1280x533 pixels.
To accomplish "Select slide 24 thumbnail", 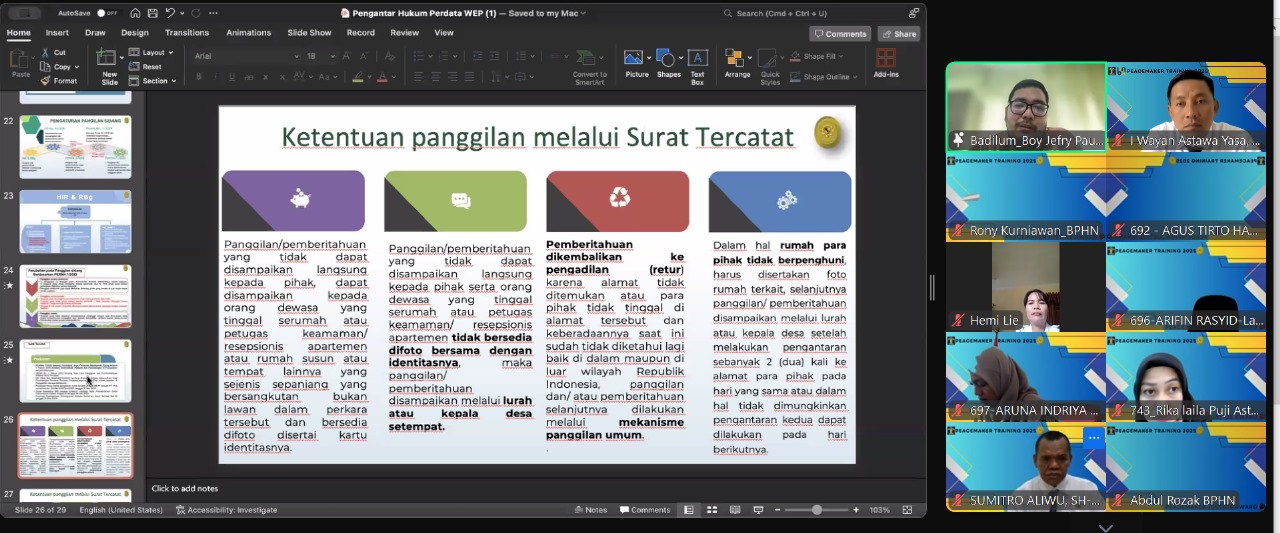I will tap(75, 296).
